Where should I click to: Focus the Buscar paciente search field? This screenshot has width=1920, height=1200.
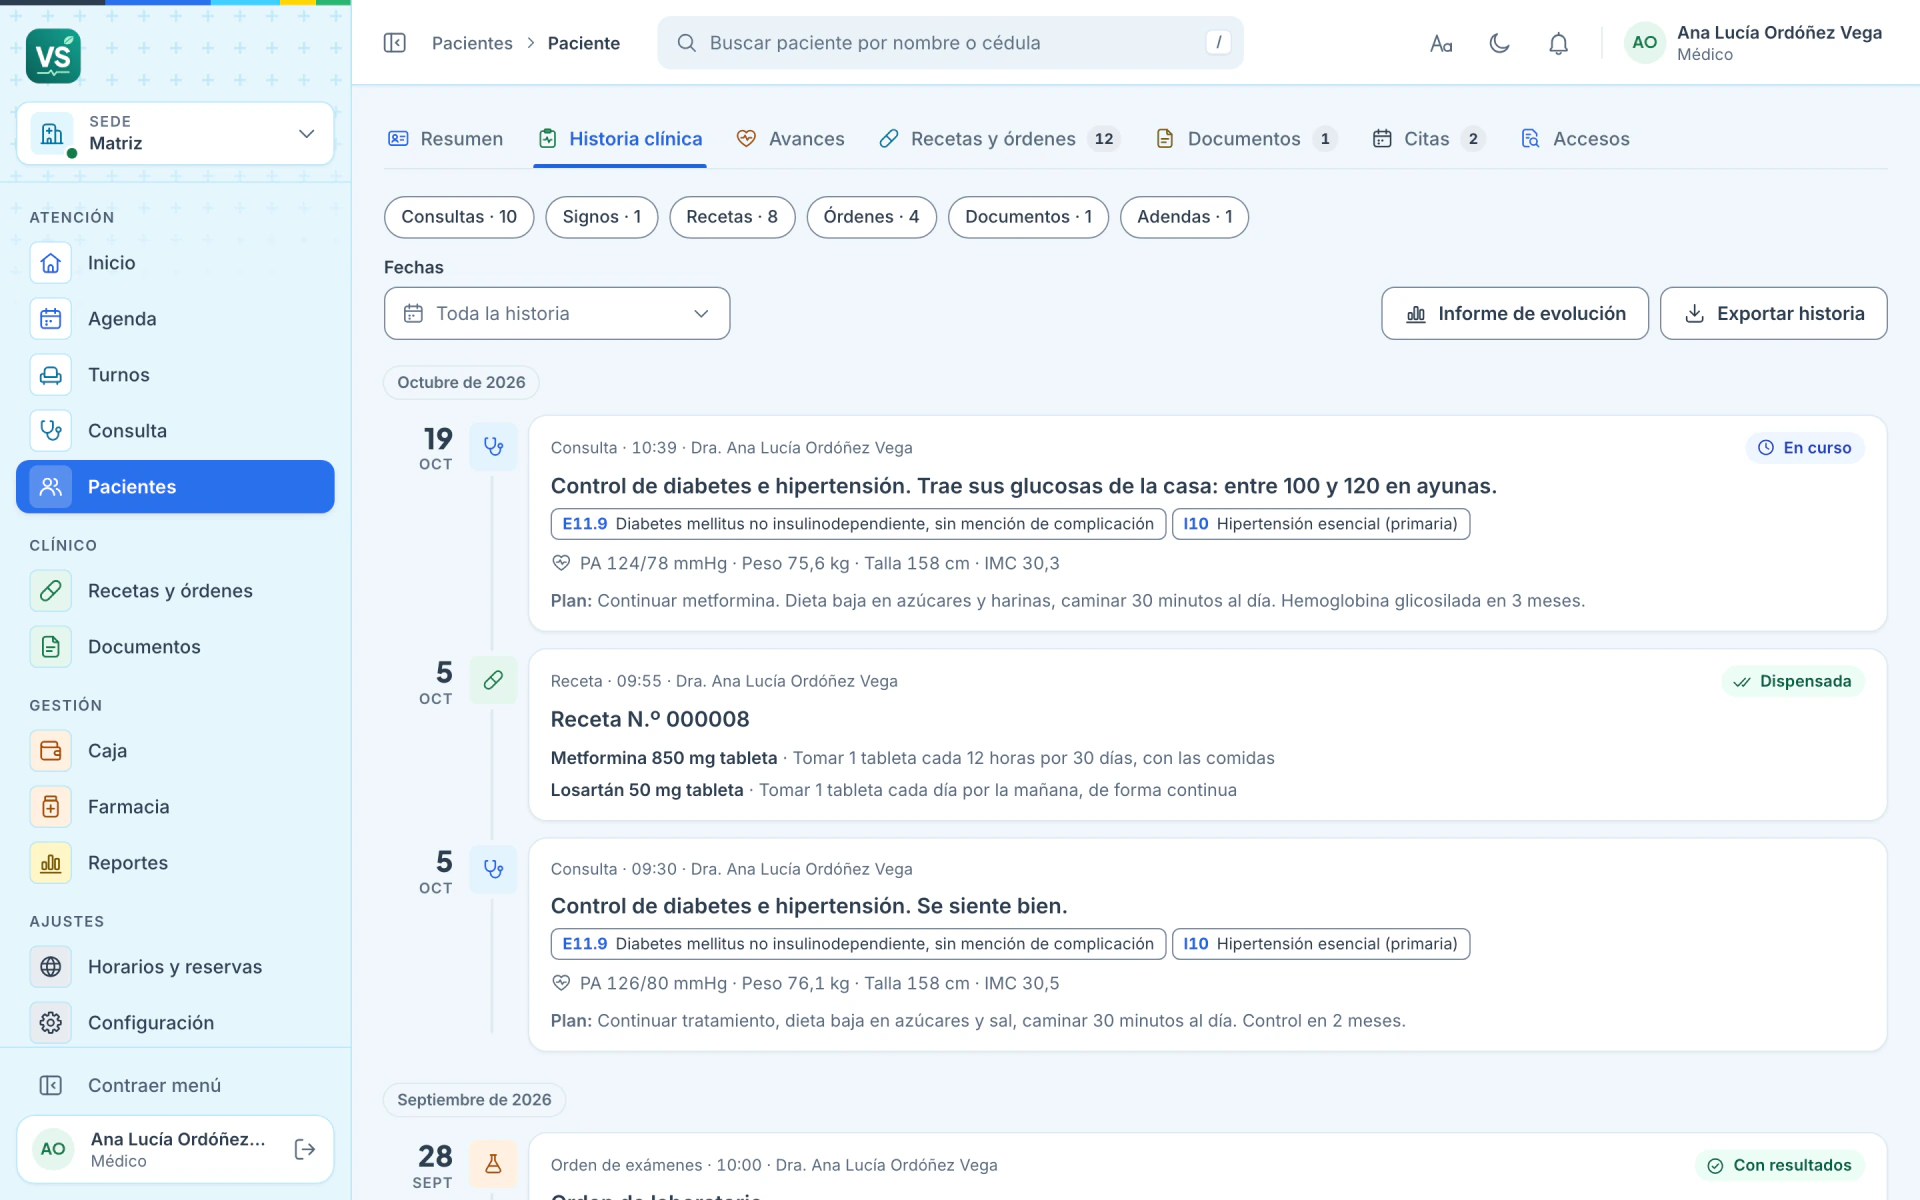tap(950, 43)
